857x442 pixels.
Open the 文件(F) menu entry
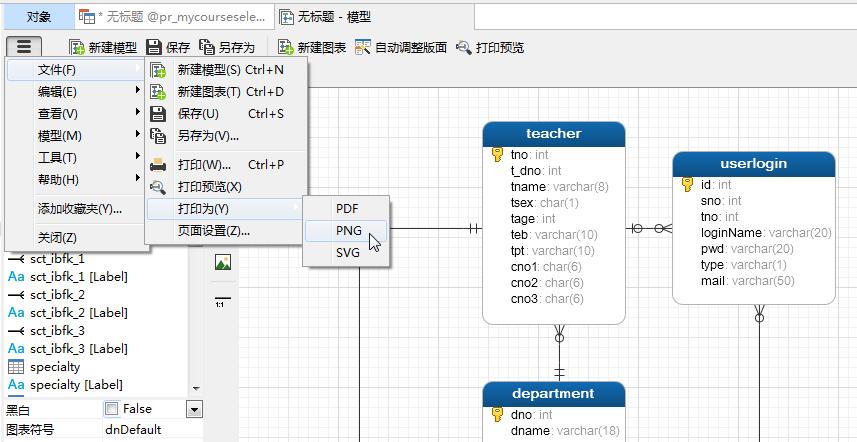[75, 70]
